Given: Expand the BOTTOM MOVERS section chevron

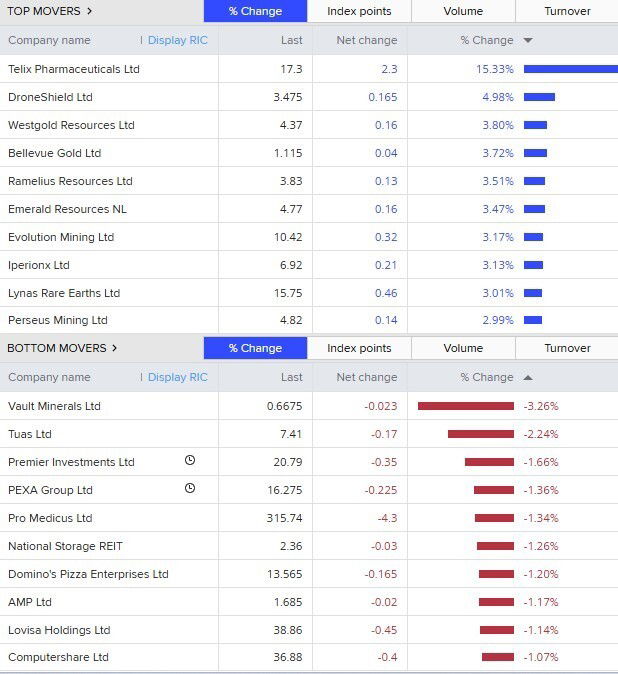Looking at the screenshot, I should click(114, 348).
